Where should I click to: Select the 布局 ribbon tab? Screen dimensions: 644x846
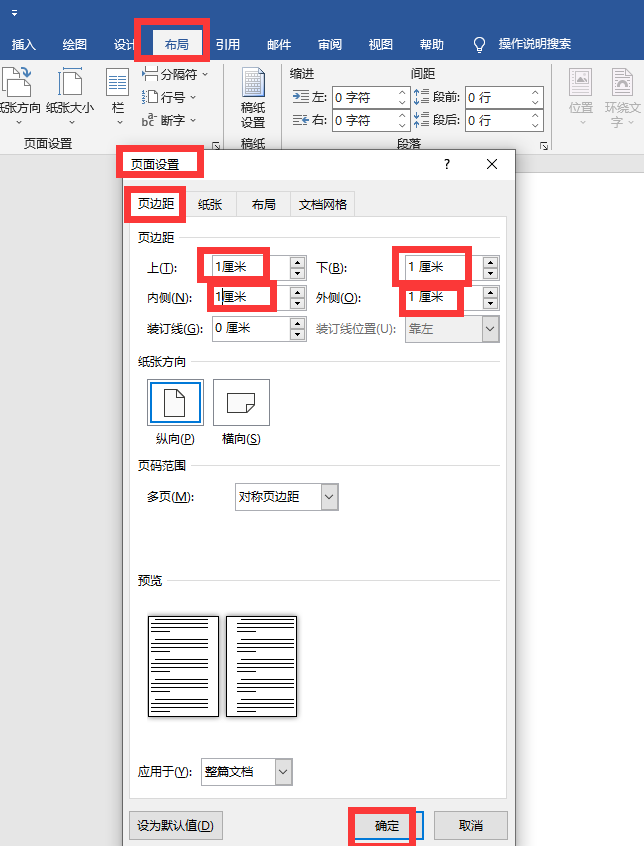[177, 44]
